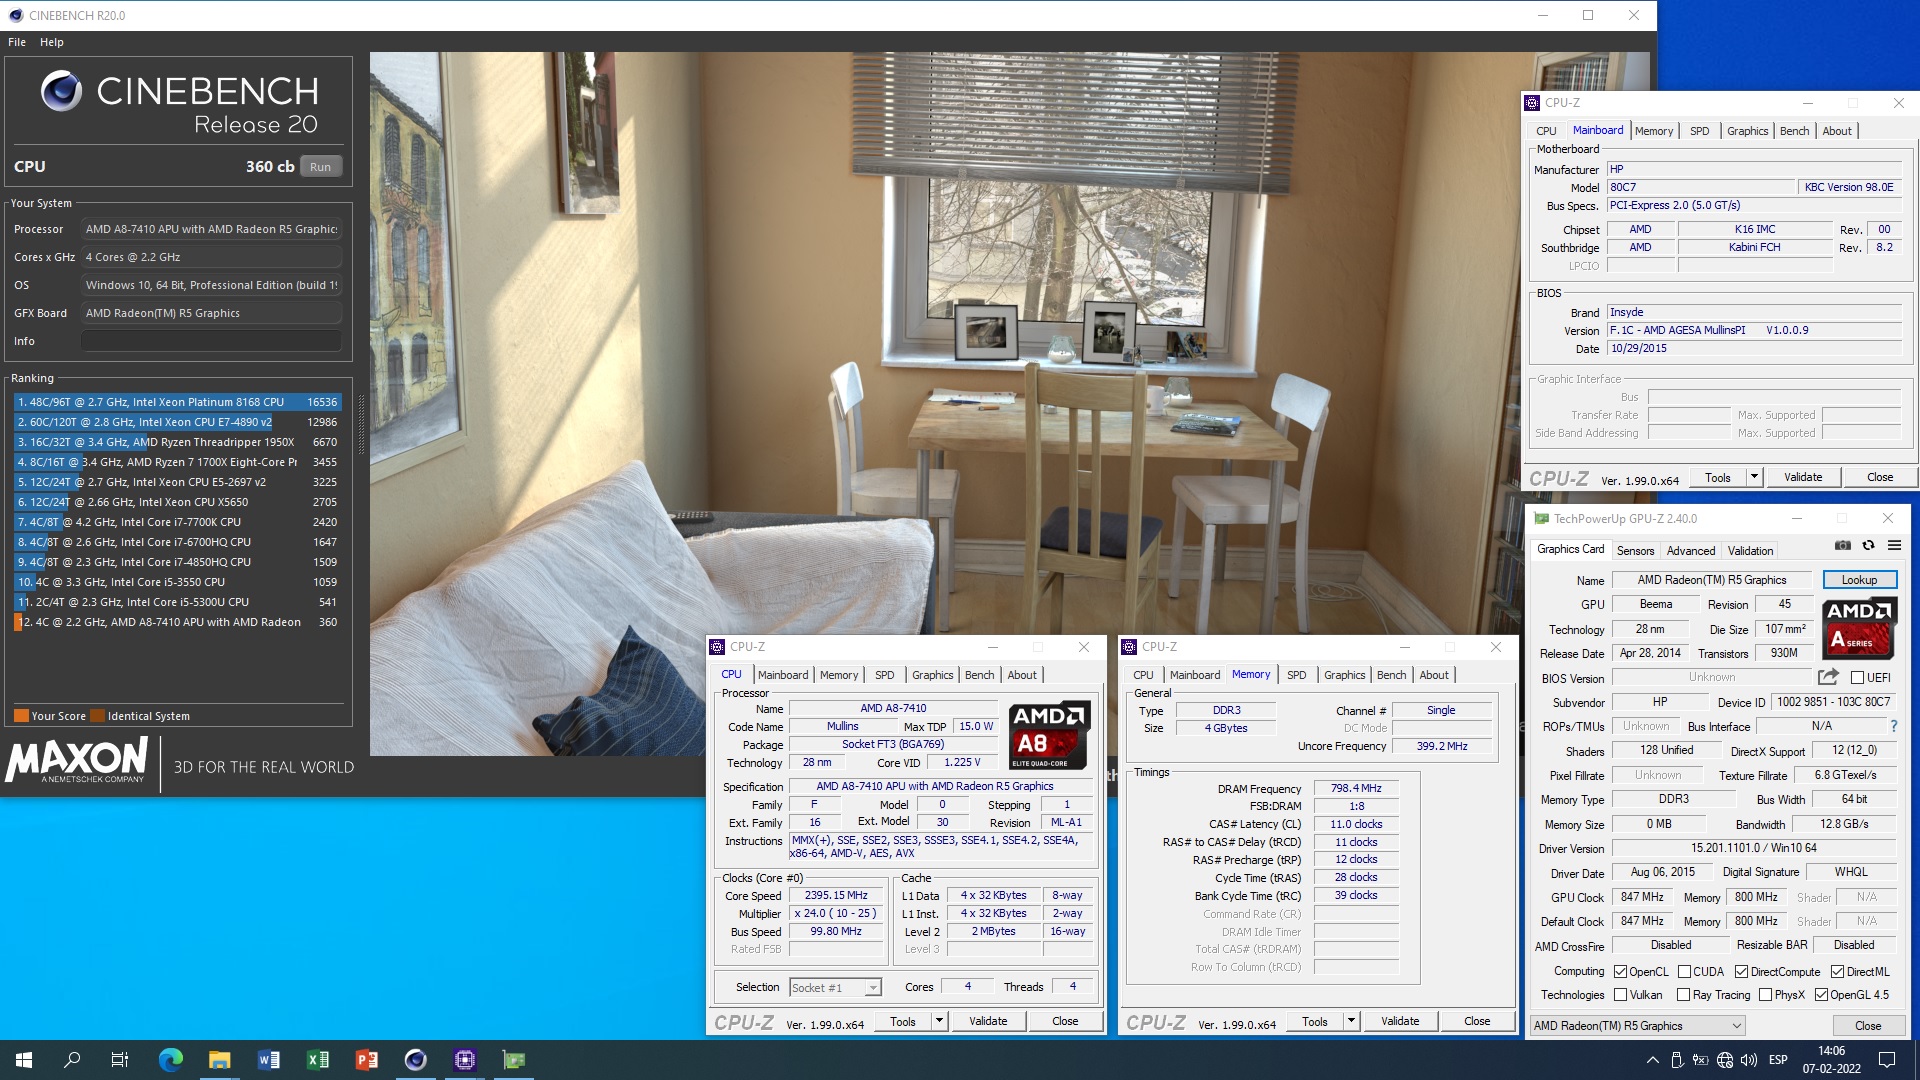Image resolution: width=1920 pixels, height=1080 pixels.
Task: Click the Cinebench Info input field
Action: point(211,341)
